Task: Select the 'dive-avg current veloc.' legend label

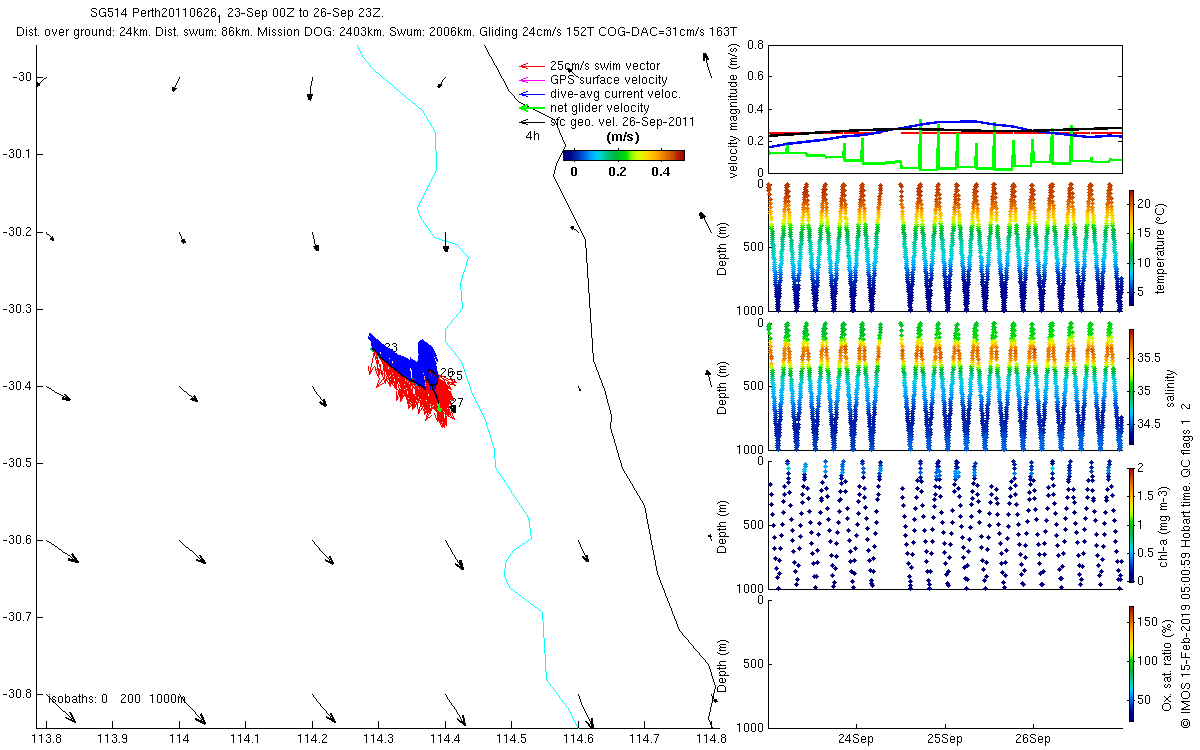Action: coord(615,93)
